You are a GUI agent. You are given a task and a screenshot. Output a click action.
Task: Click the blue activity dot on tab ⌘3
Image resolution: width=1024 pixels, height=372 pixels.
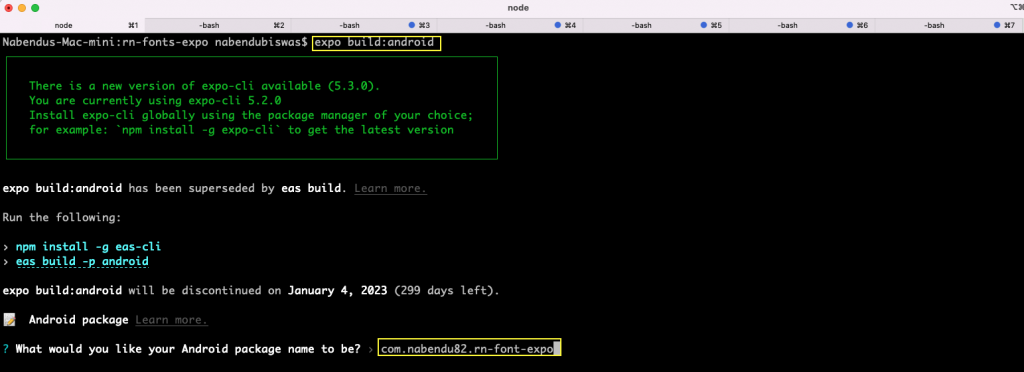coord(412,25)
